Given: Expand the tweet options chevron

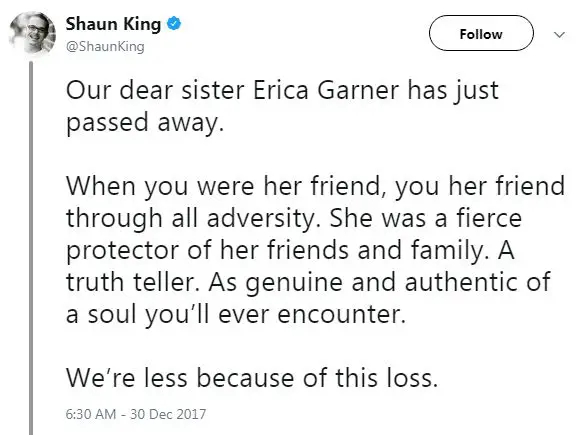Looking at the screenshot, I should coord(559,35).
